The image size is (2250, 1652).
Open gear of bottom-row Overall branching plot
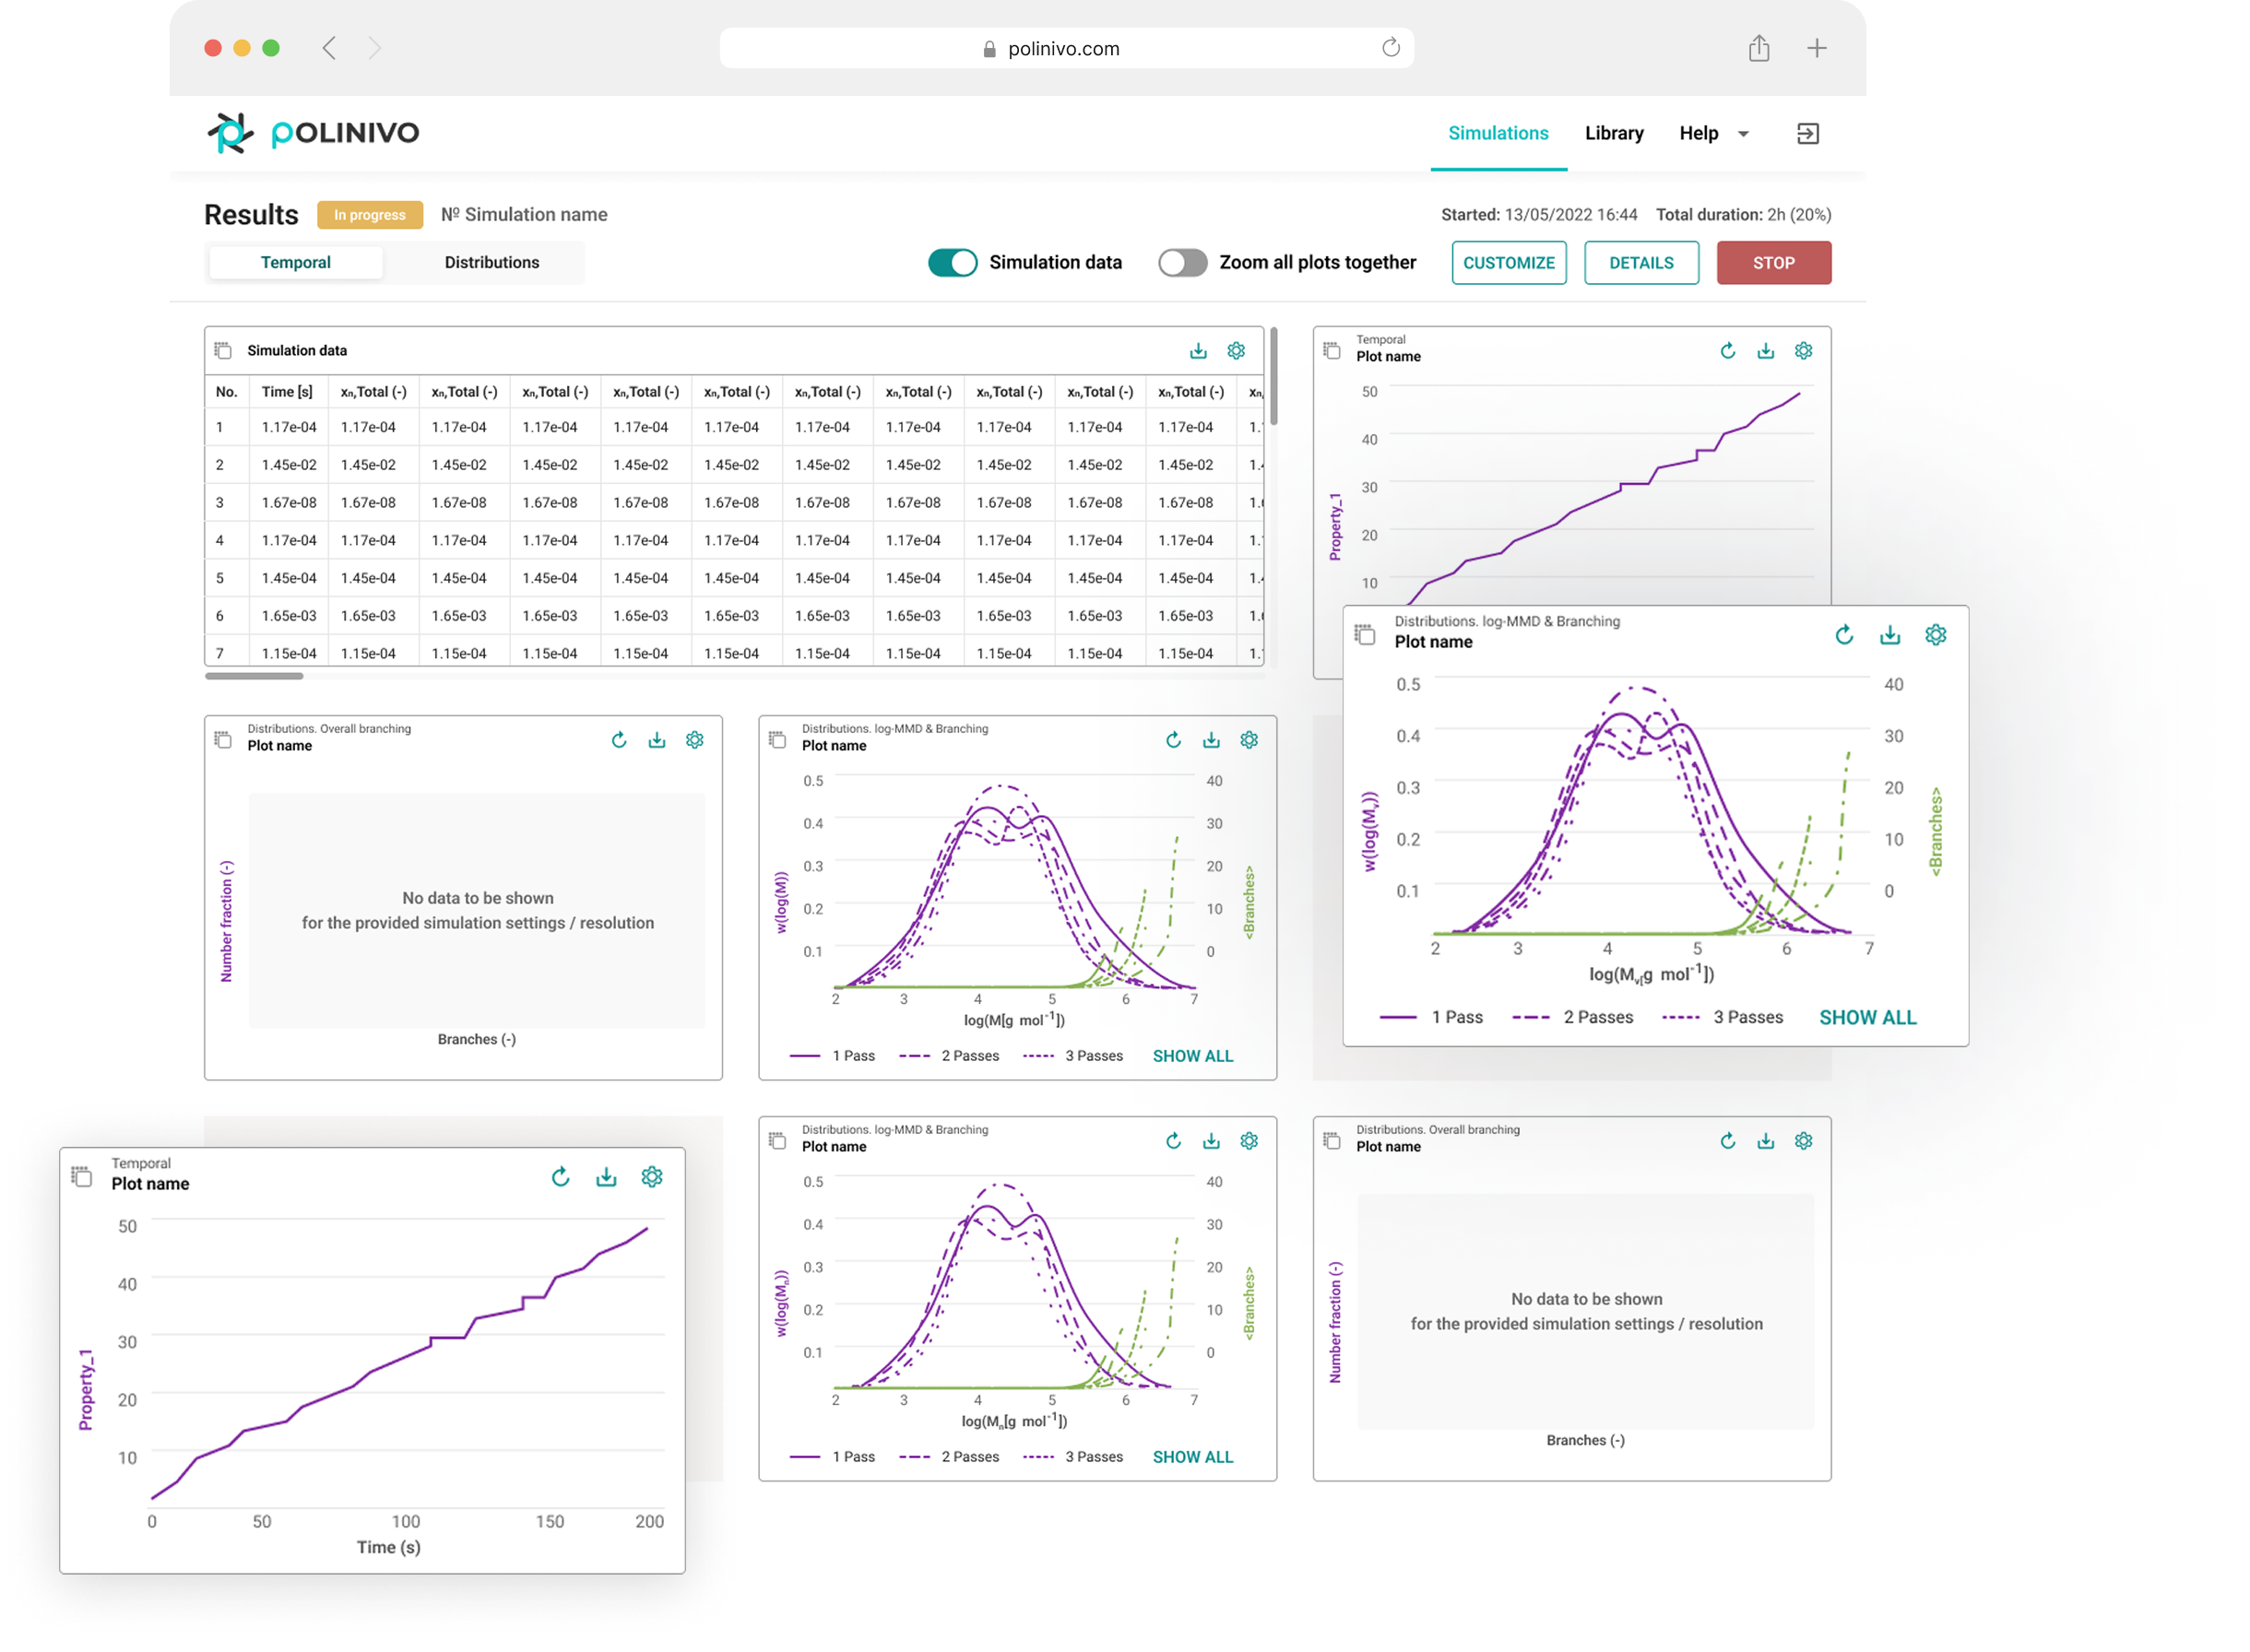[x=1803, y=1141]
